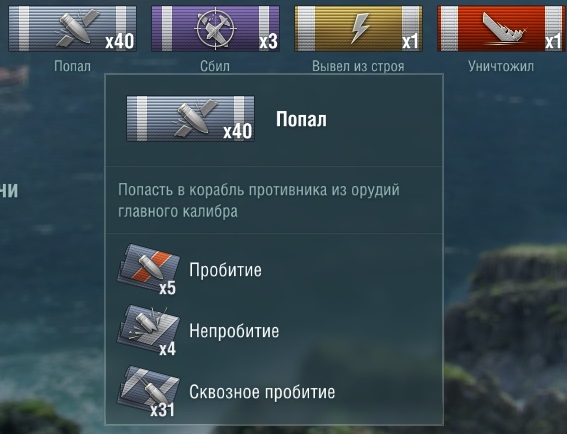Click the Уничтожил label under red ribbon
The height and width of the screenshot is (434, 567).
[501, 66]
